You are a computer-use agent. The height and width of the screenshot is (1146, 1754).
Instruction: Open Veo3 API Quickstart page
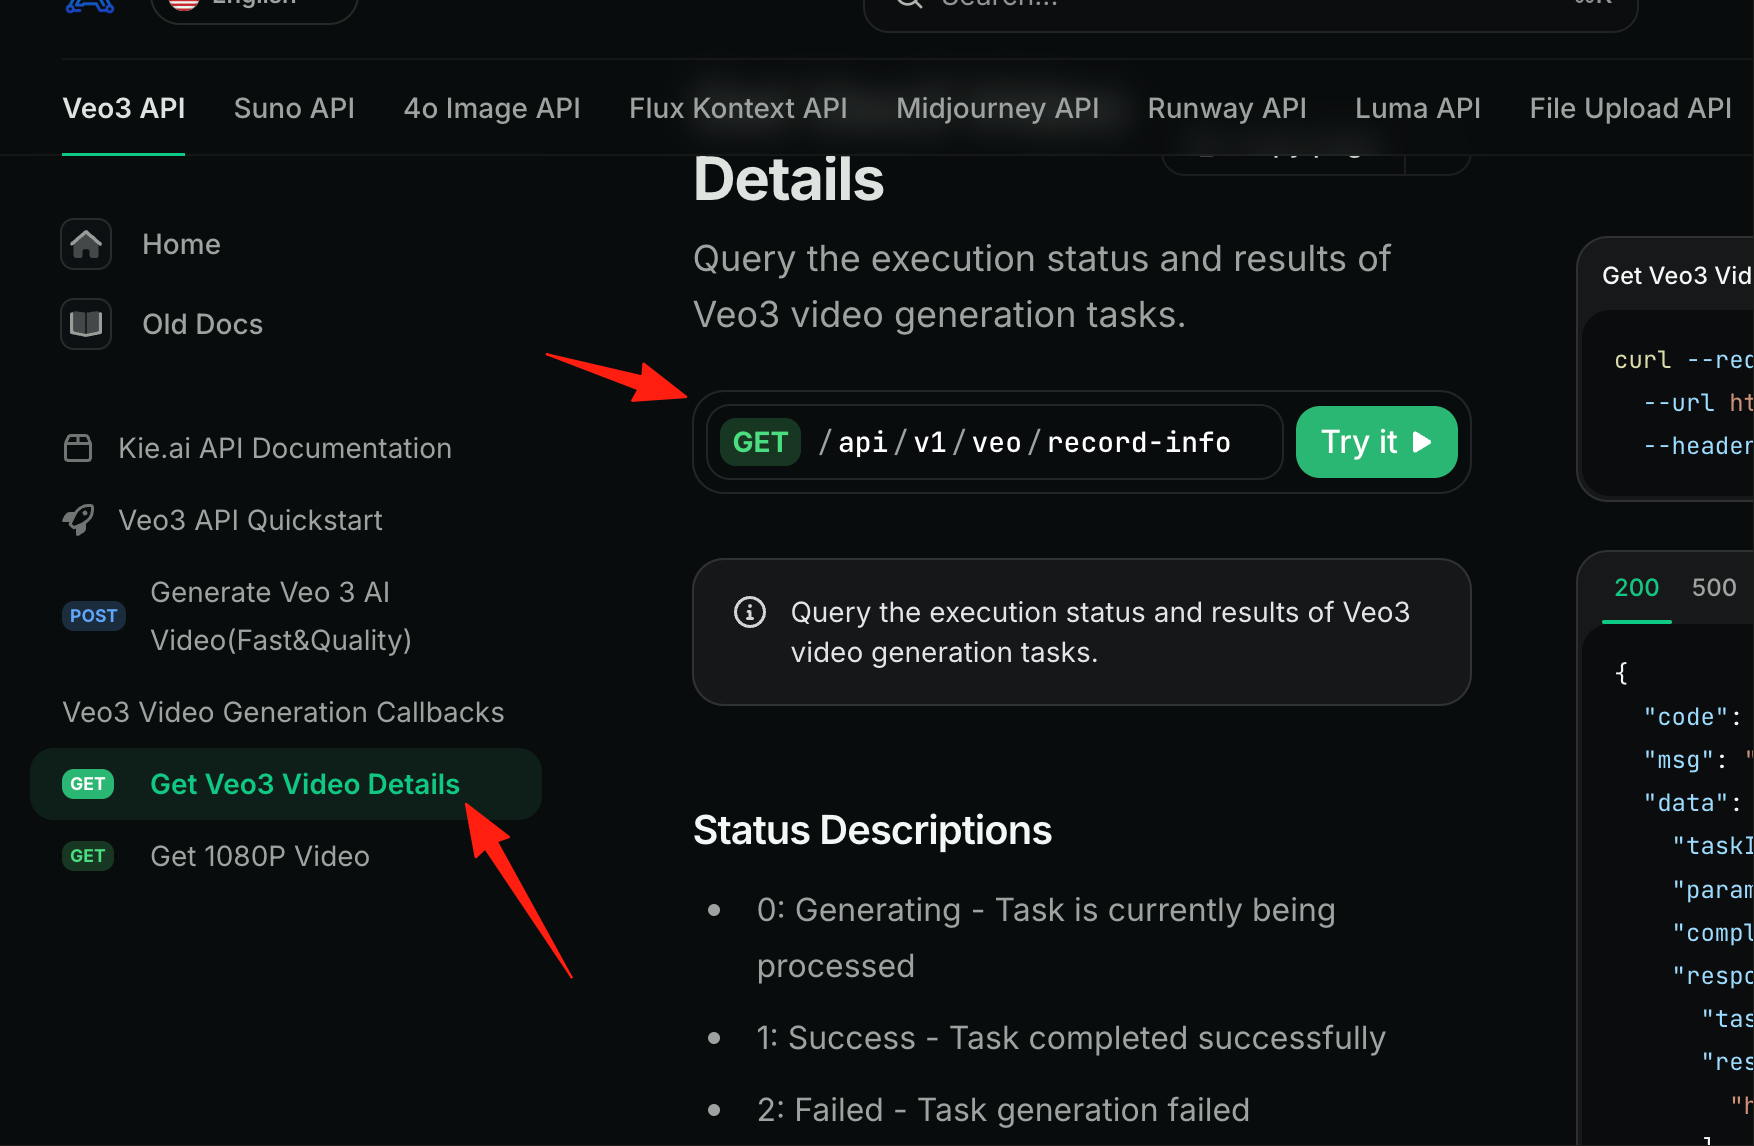tap(250, 520)
